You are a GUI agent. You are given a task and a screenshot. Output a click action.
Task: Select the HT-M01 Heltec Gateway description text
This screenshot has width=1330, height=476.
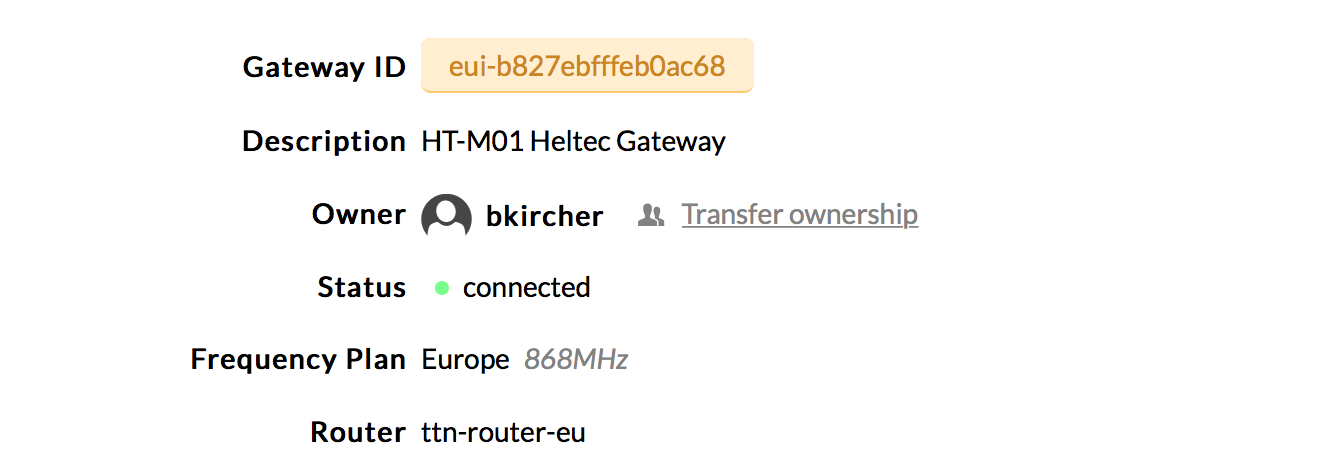click(574, 141)
